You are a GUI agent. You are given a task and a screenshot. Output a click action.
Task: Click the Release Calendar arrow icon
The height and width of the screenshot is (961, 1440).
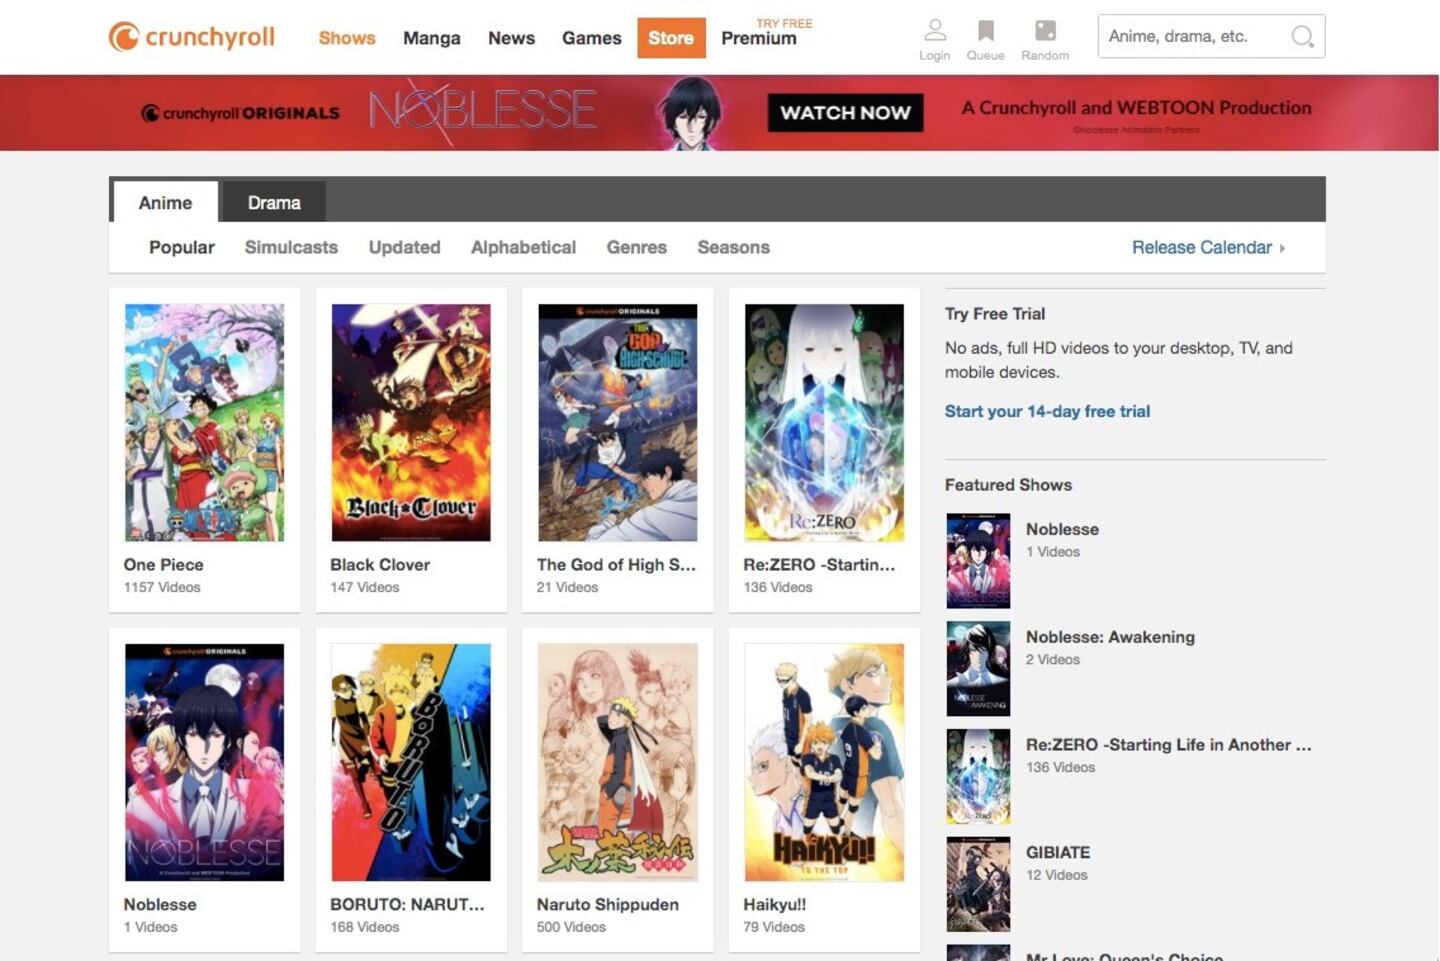(x=1282, y=248)
